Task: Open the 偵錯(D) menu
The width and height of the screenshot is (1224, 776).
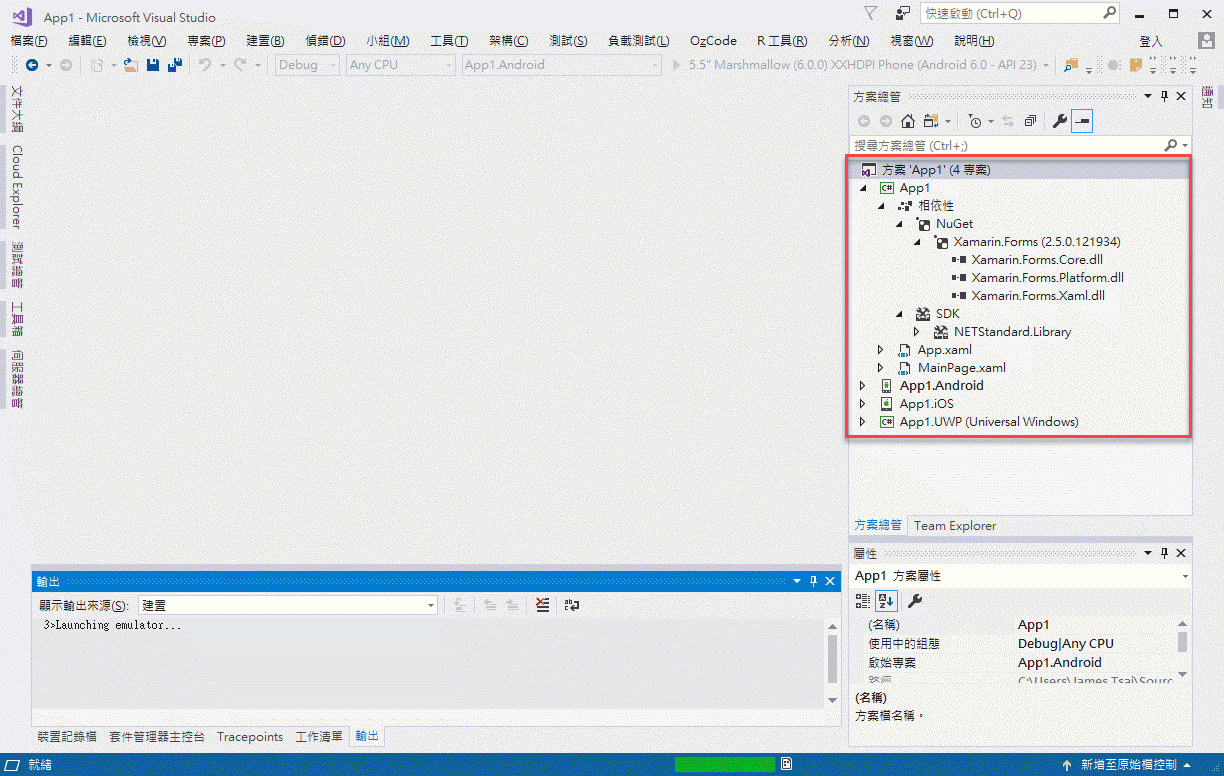Action: click(x=325, y=41)
